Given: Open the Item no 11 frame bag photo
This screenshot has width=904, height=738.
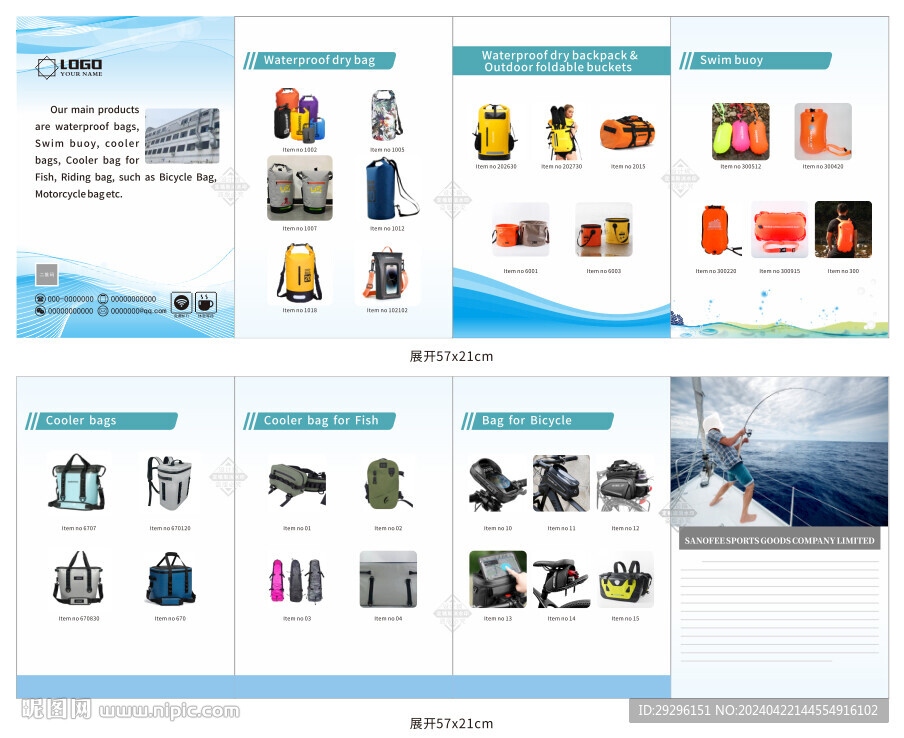Looking at the screenshot, I should (x=561, y=483).
